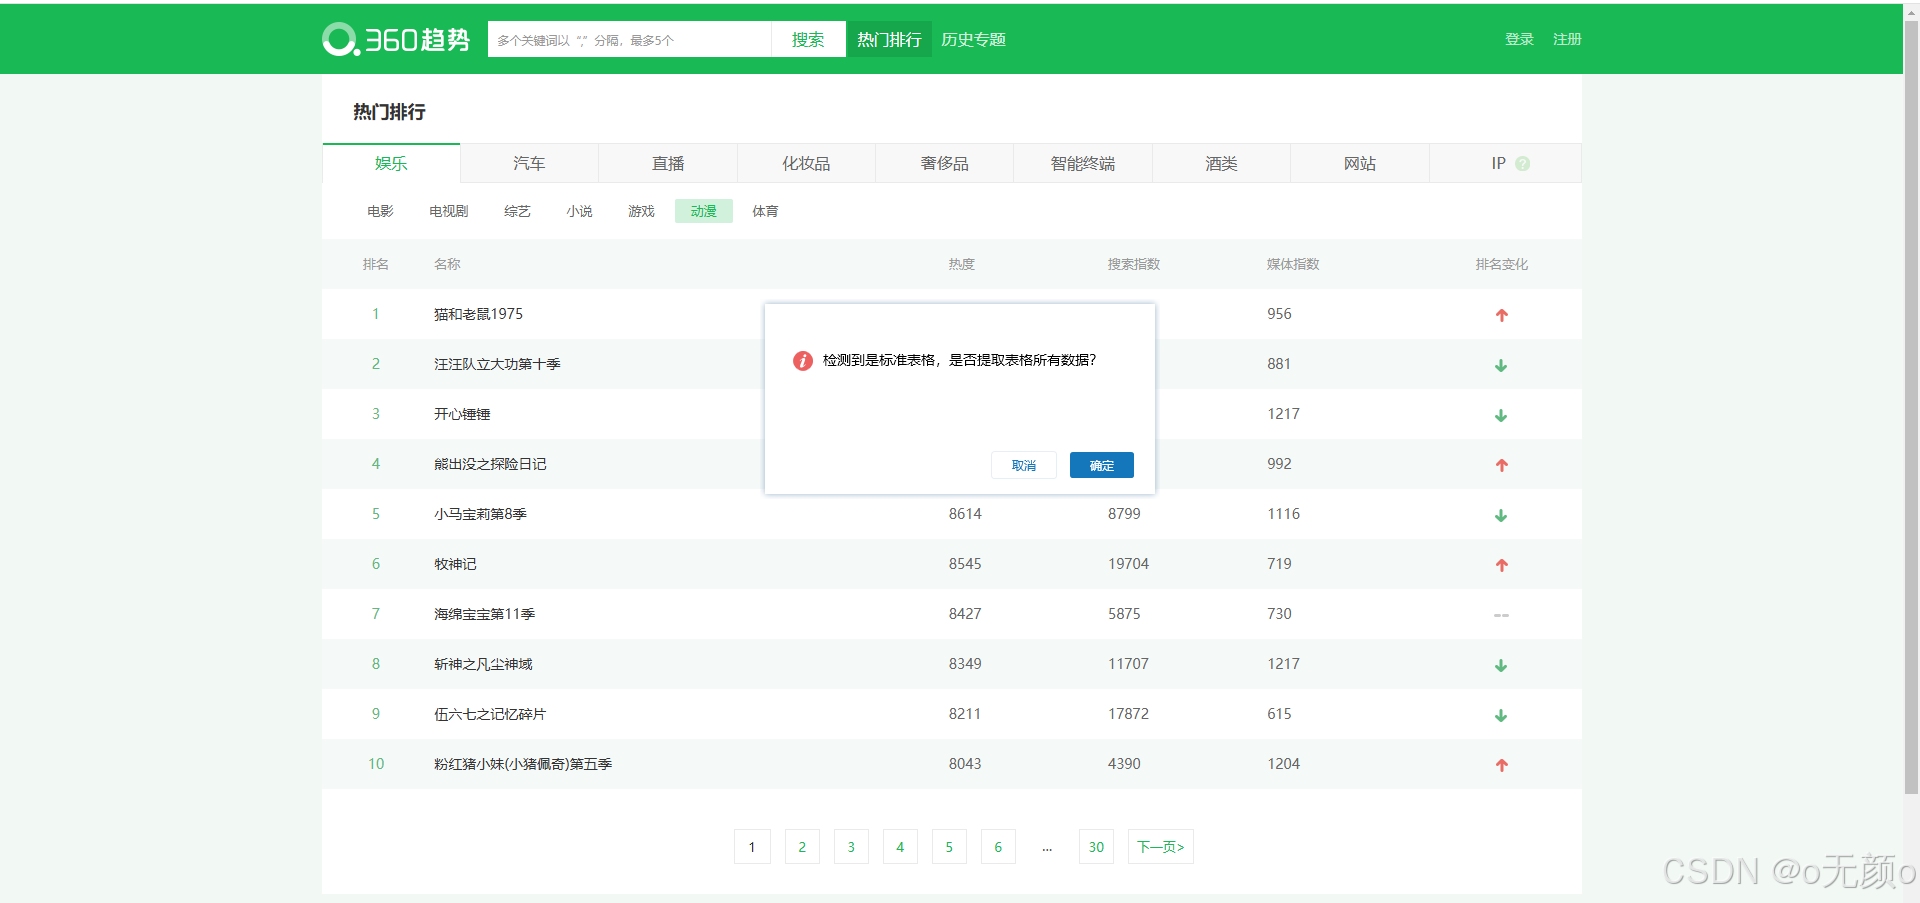Image resolution: width=1920 pixels, height=903 pixels.
Task: Go to page 1
Action: click(x=752, y=847)
